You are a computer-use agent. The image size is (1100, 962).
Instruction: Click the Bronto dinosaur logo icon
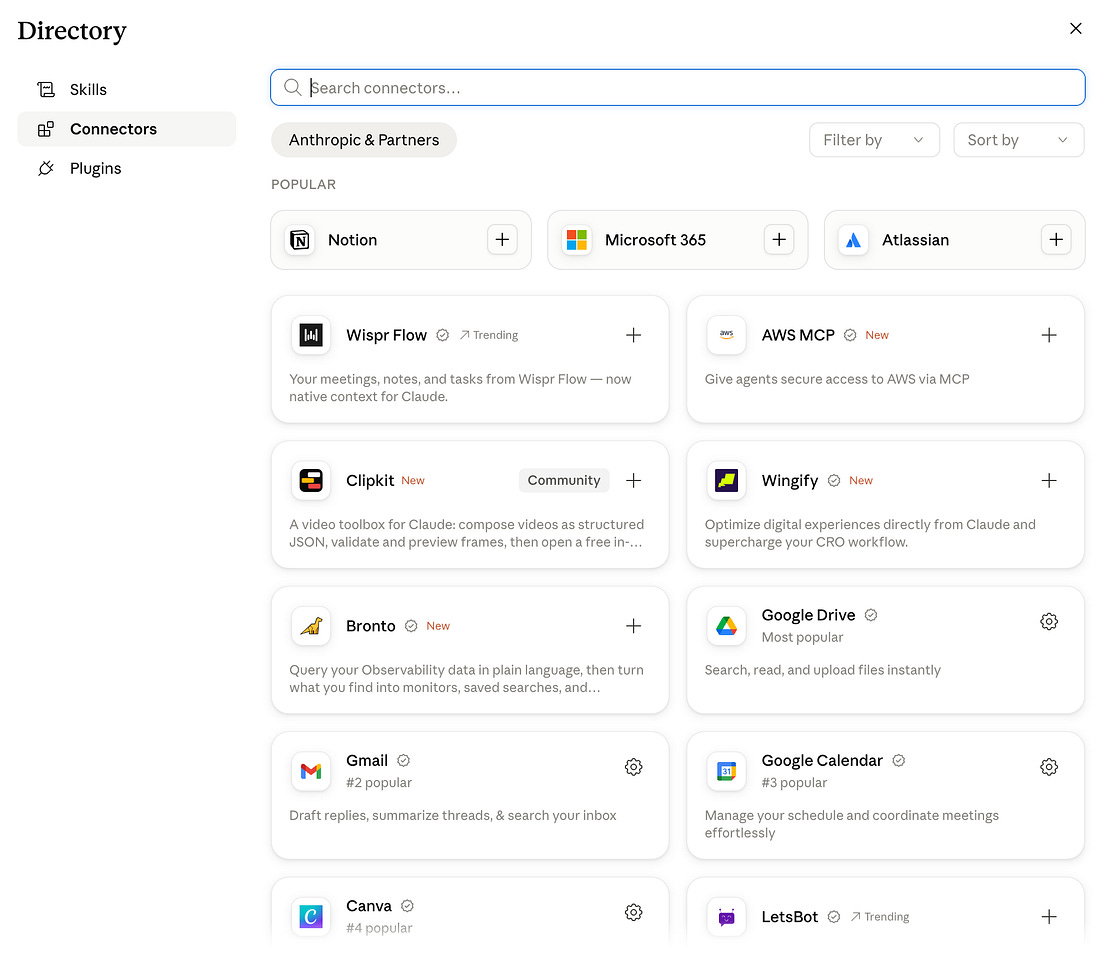point(311,626)
